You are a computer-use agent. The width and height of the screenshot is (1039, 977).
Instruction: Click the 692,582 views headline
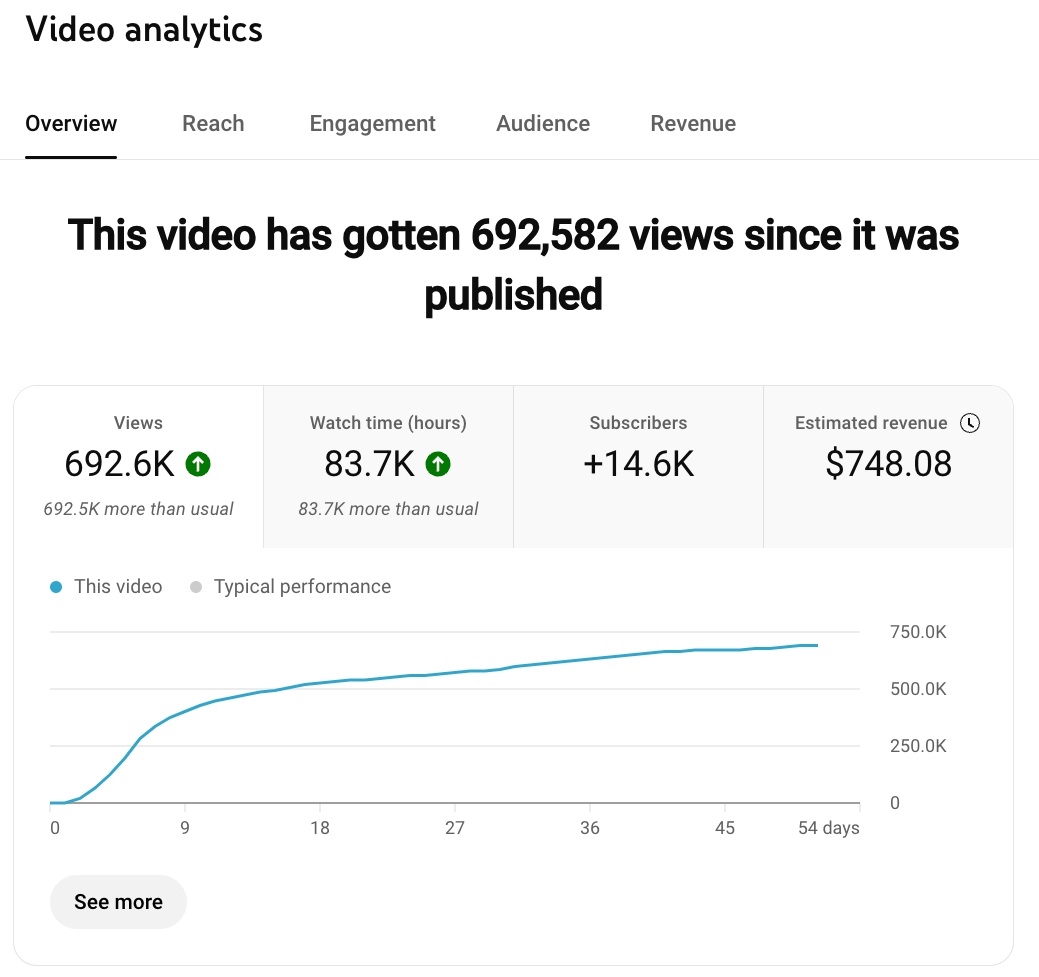pos(514,264)
